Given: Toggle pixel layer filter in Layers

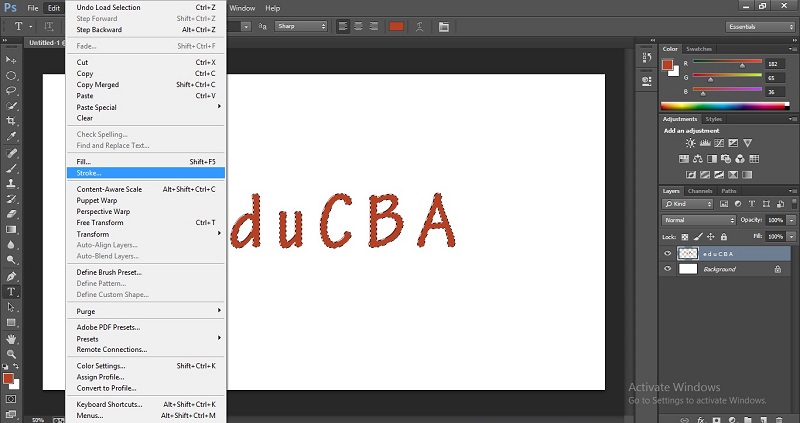Looking at the screenshot, I should point(724,204).
